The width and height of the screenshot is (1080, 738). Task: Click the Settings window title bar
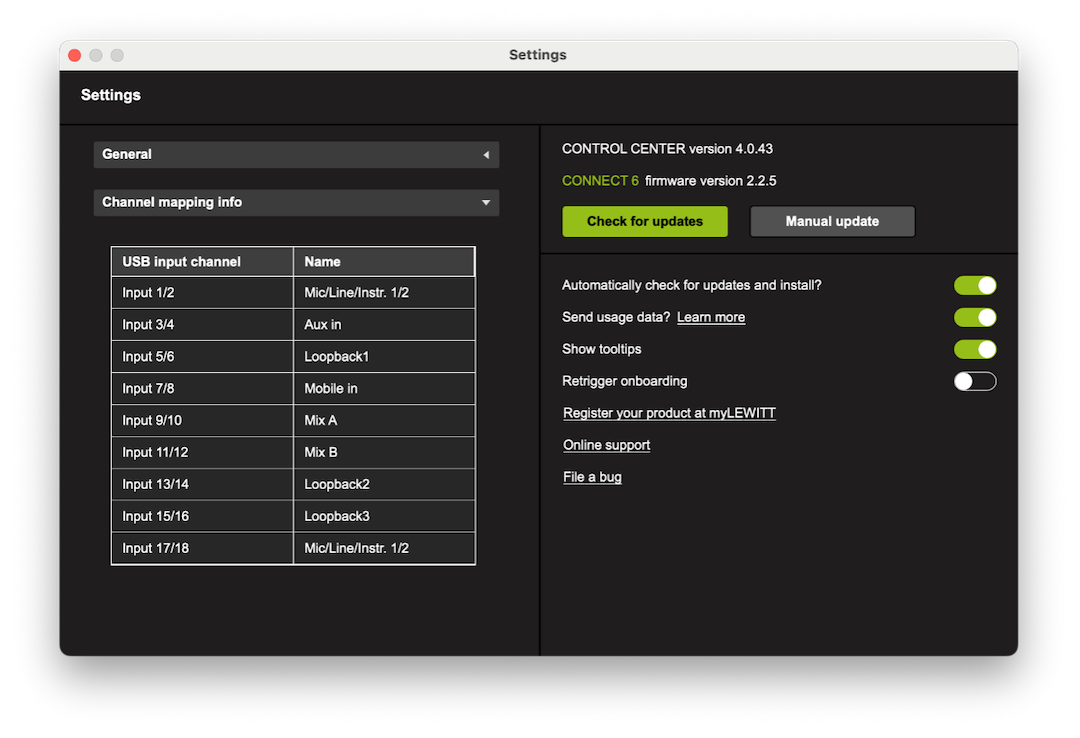coord(538,55)
